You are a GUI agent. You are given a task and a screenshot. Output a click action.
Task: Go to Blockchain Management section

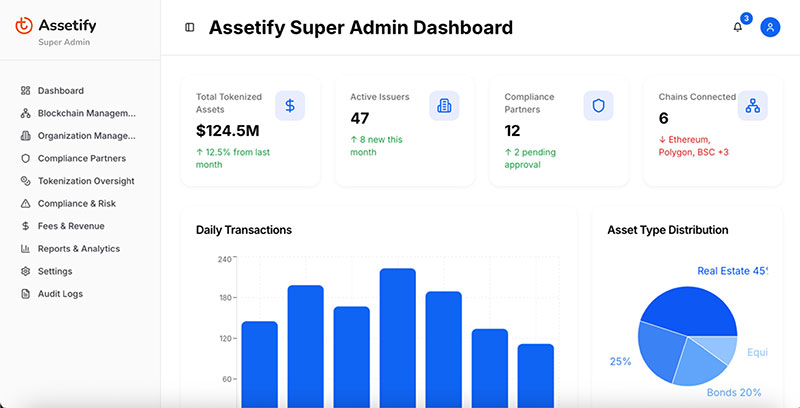[x=86, y=113]
